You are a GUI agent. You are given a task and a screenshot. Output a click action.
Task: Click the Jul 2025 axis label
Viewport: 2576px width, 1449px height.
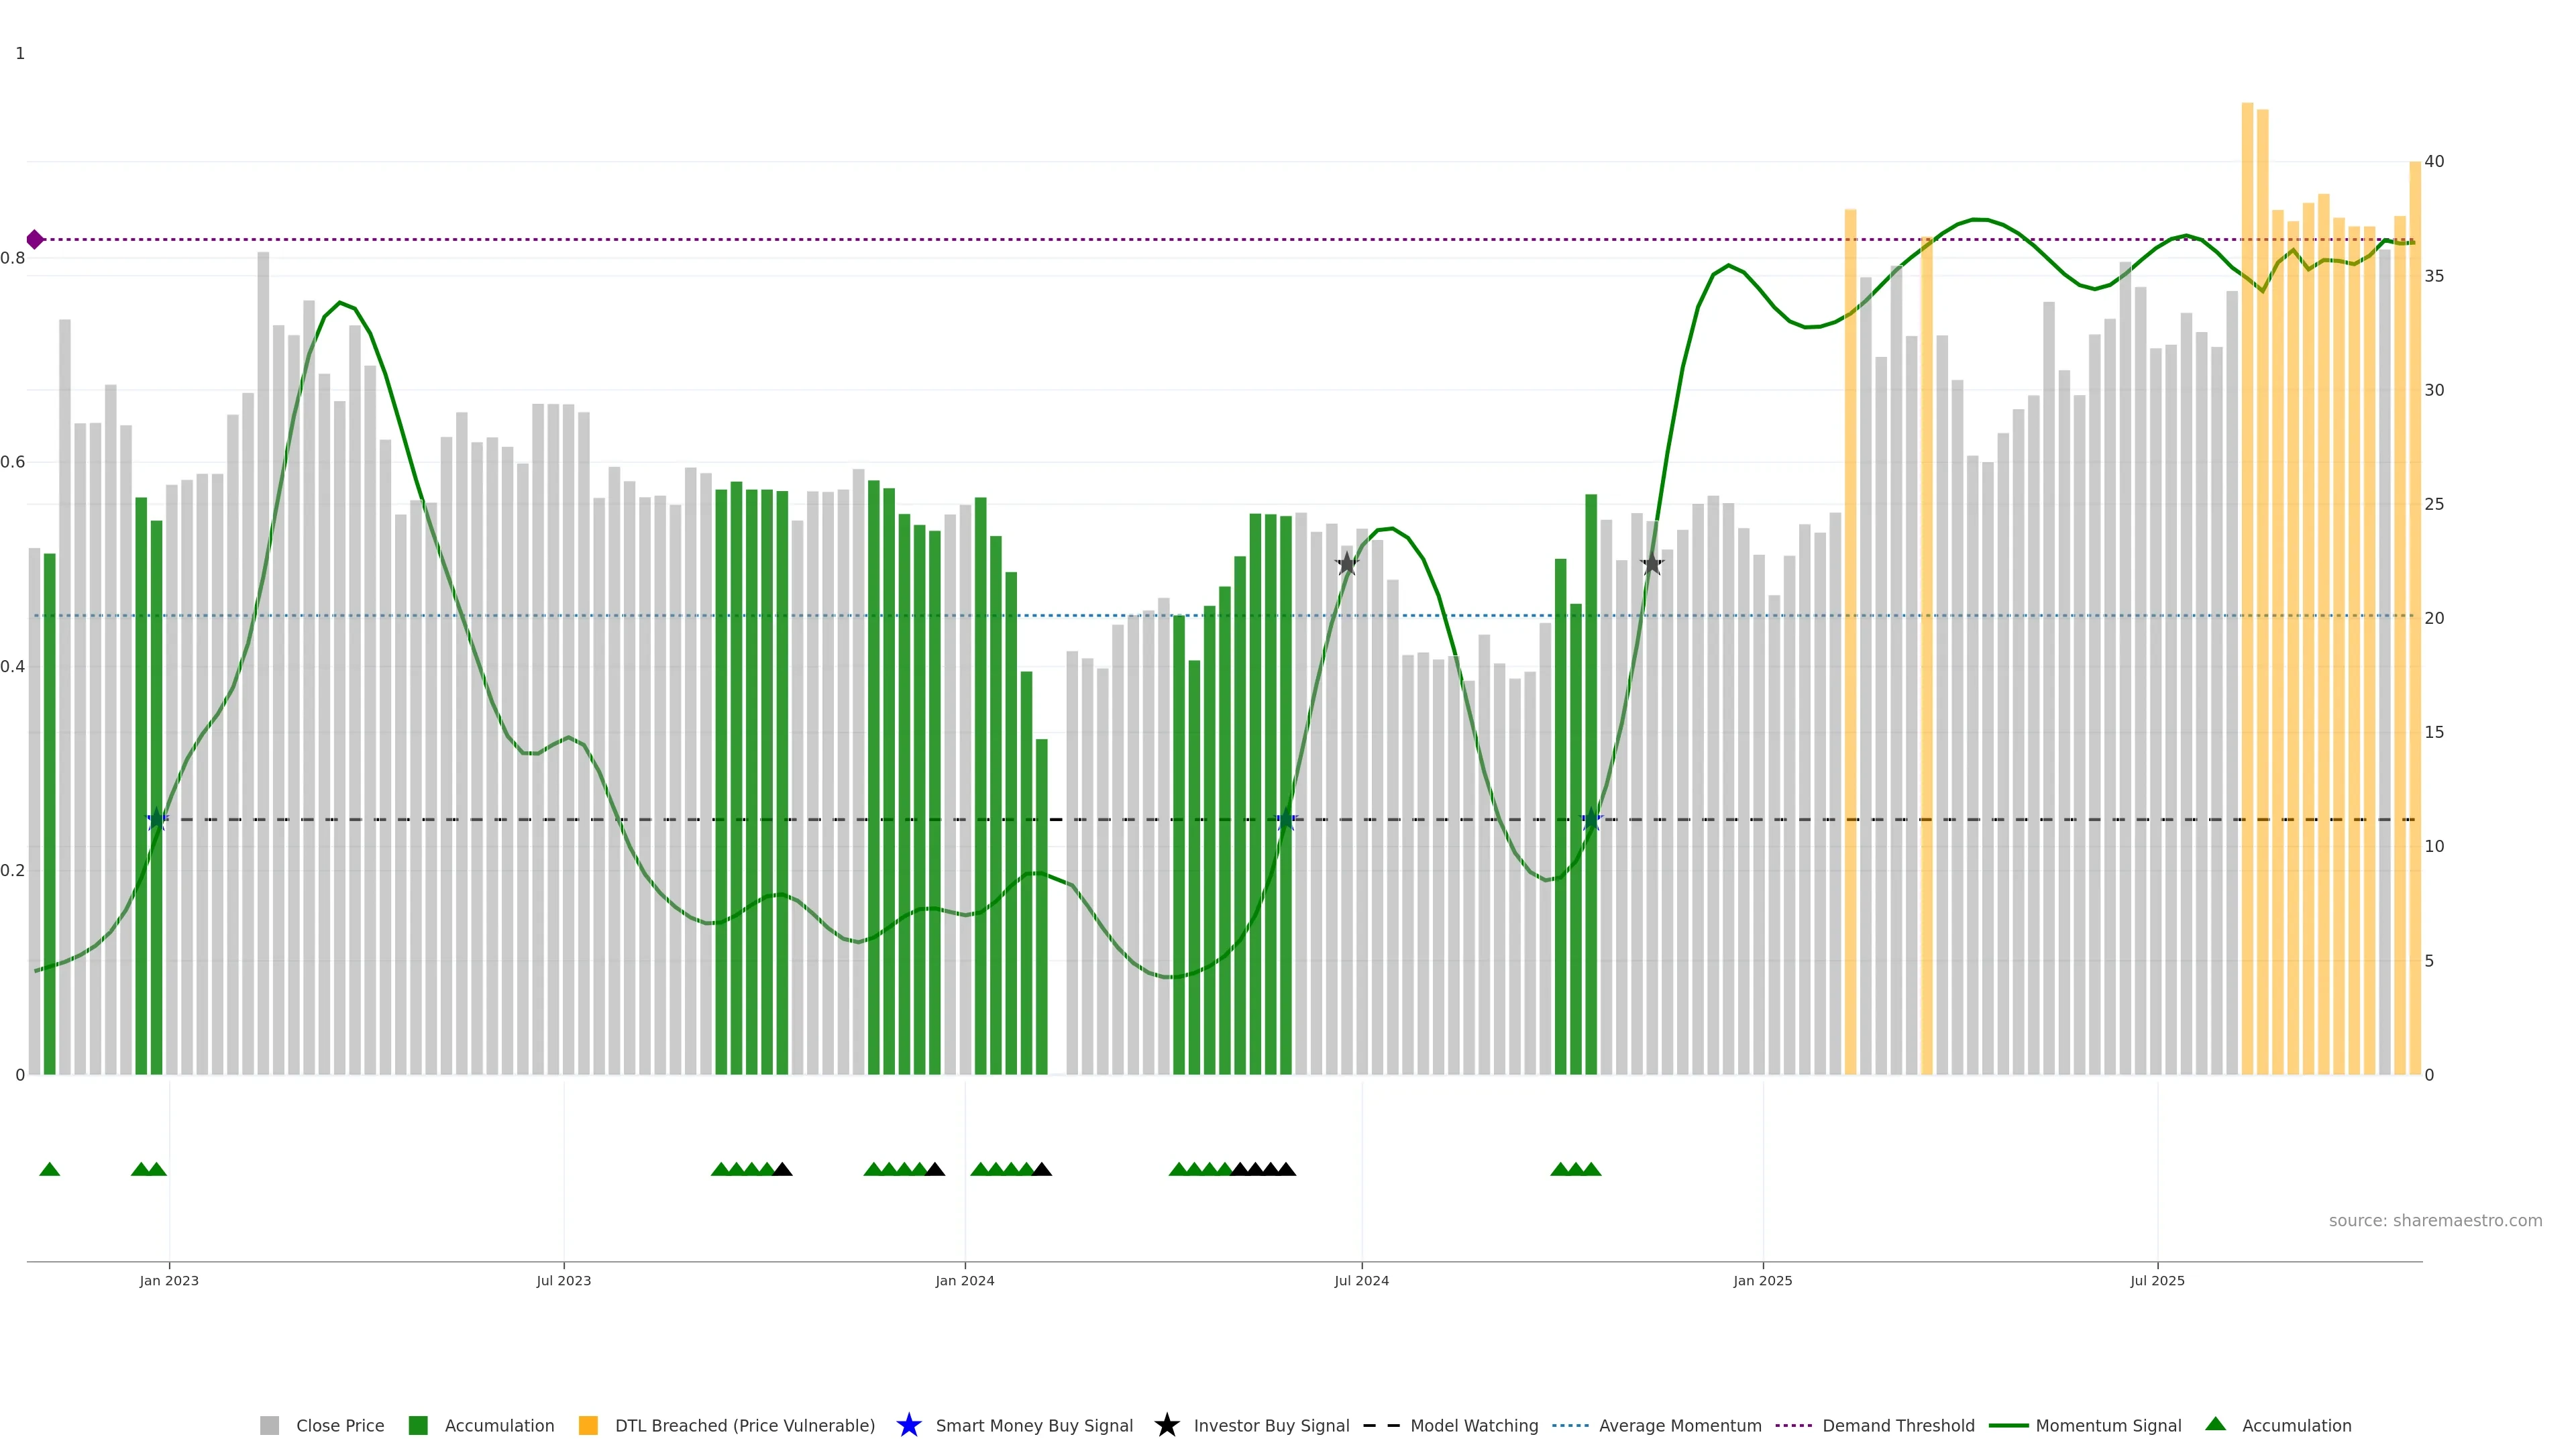coord(2157,1281)
